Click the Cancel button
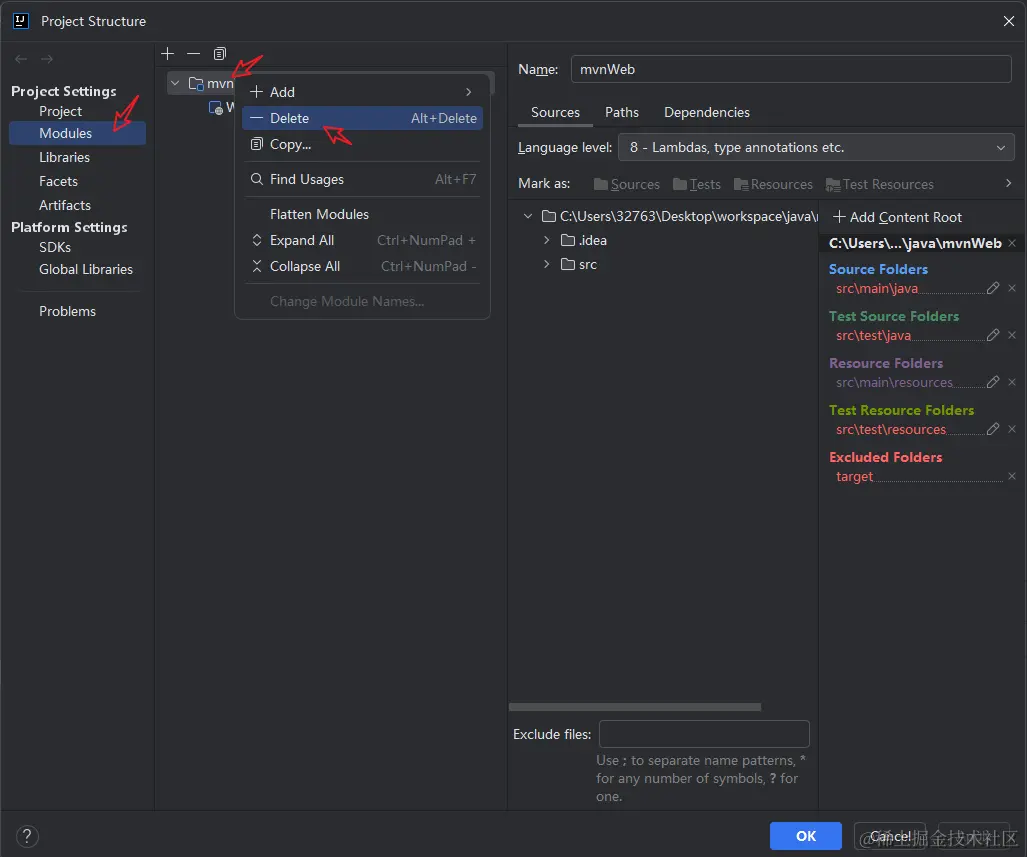Viewport: 1027px width, 857px height. click(890, 836)
